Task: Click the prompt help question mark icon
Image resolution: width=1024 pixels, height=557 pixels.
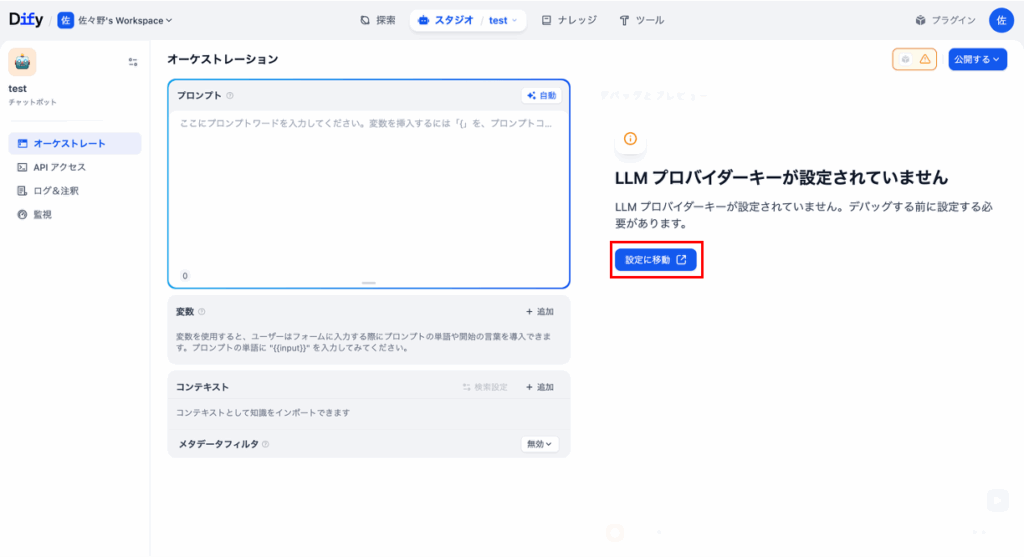Action: (230, 96)
